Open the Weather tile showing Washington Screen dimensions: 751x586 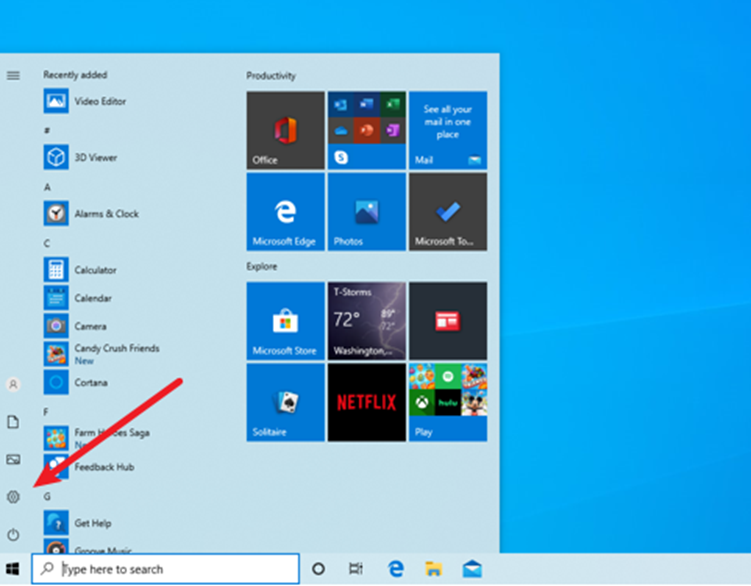366,321
